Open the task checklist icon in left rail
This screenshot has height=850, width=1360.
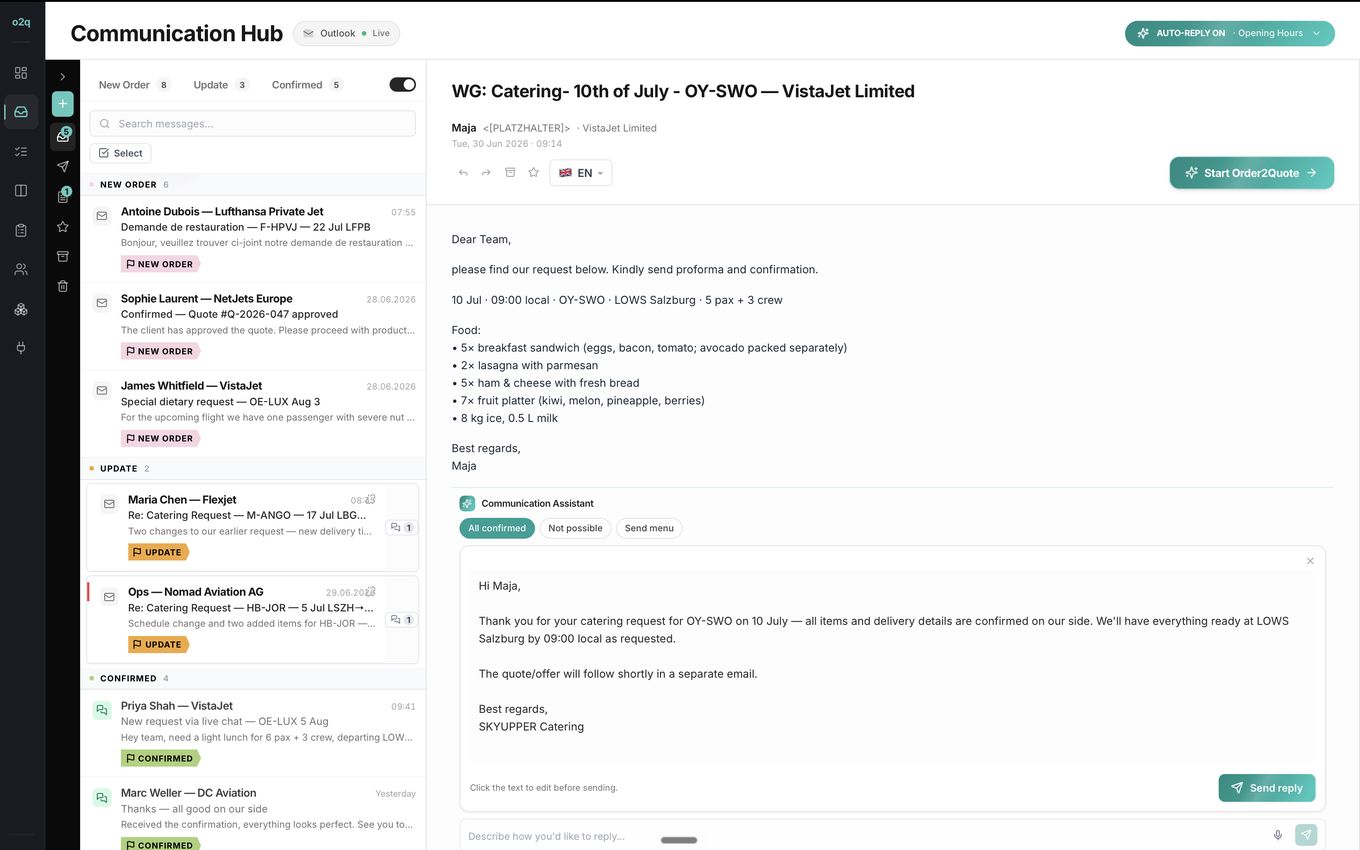[x=21, y=151]
